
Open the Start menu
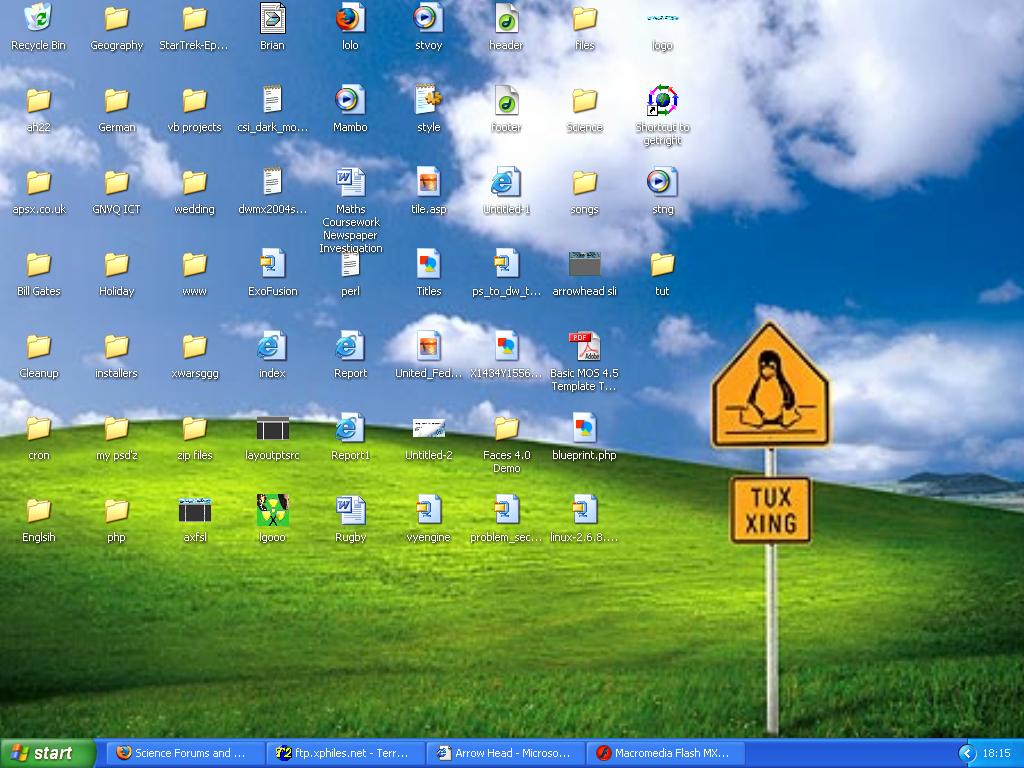pyautogui.click(x=48, y=753)
